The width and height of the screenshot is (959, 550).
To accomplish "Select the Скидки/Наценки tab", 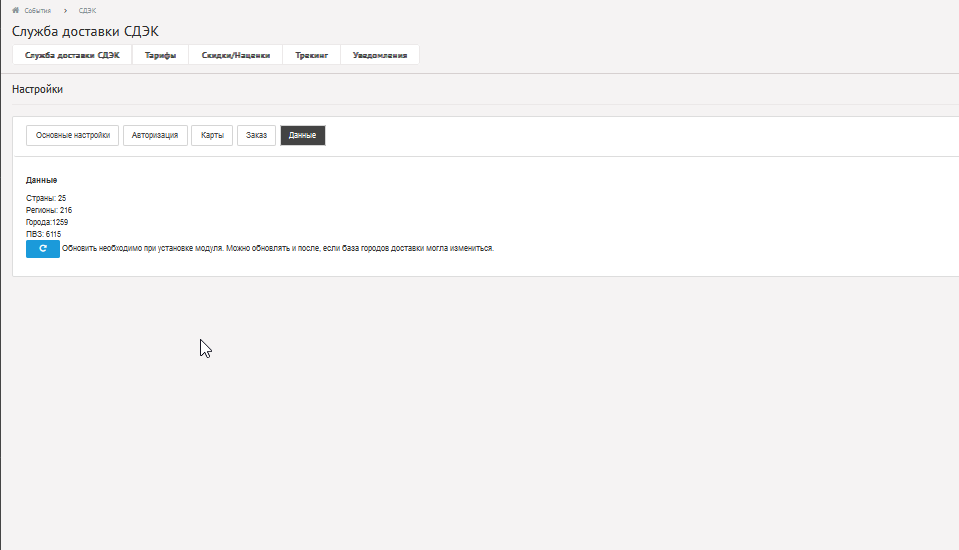I will [235, 55].
